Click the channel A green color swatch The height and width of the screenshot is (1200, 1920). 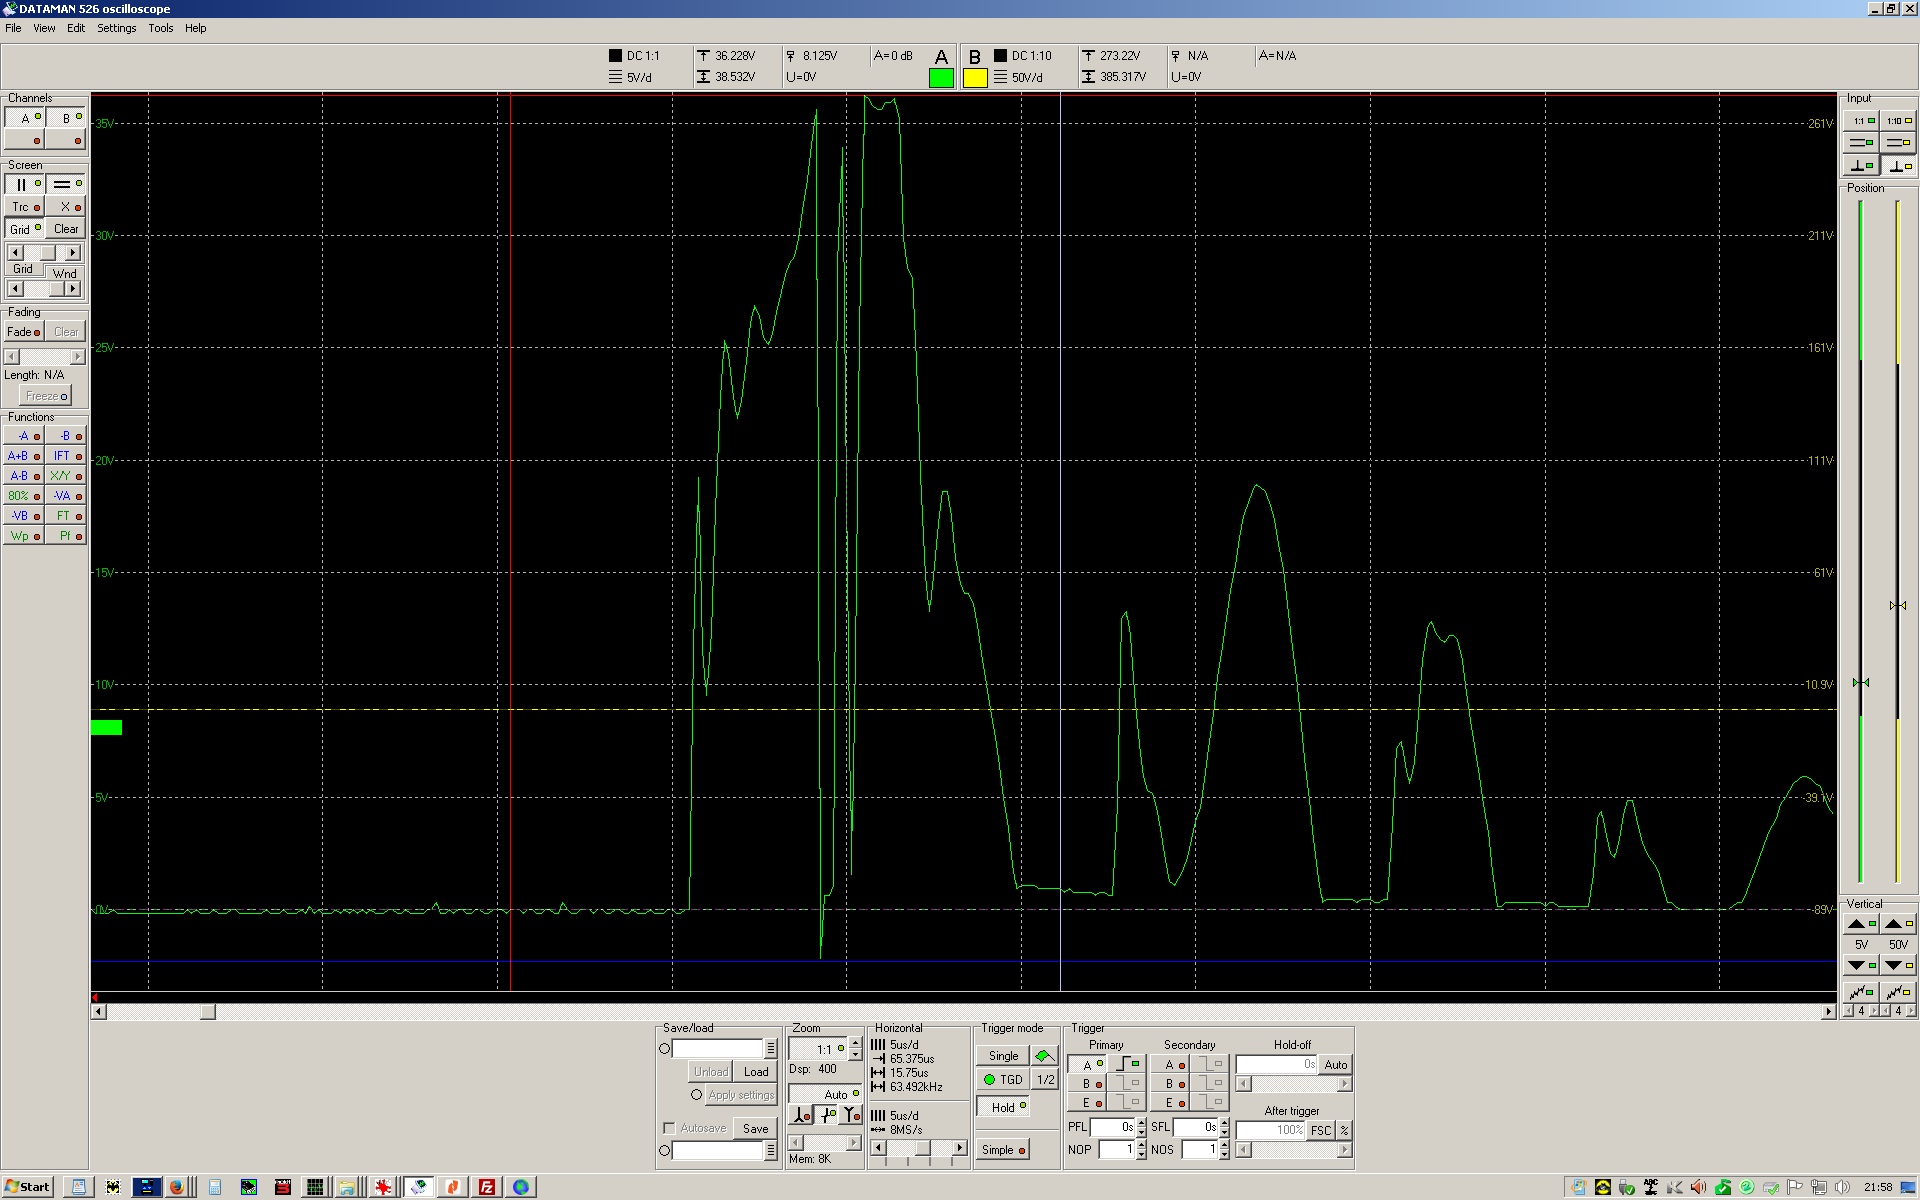tap(941, 78)
